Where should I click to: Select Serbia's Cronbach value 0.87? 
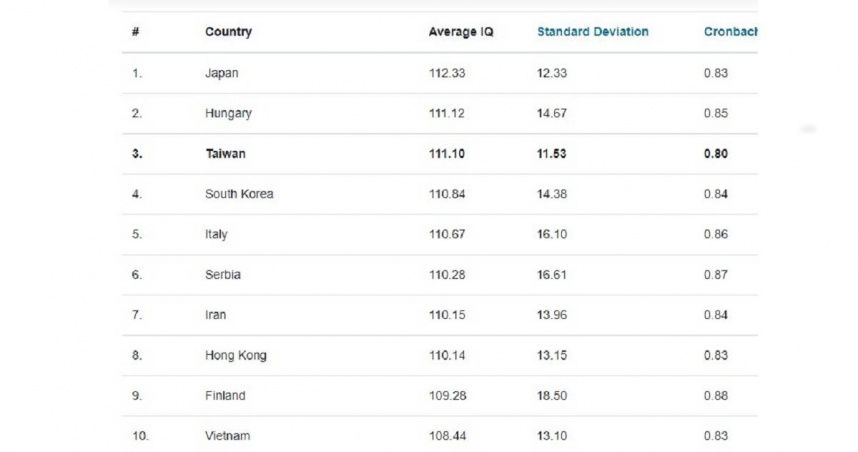click(715, 275)
